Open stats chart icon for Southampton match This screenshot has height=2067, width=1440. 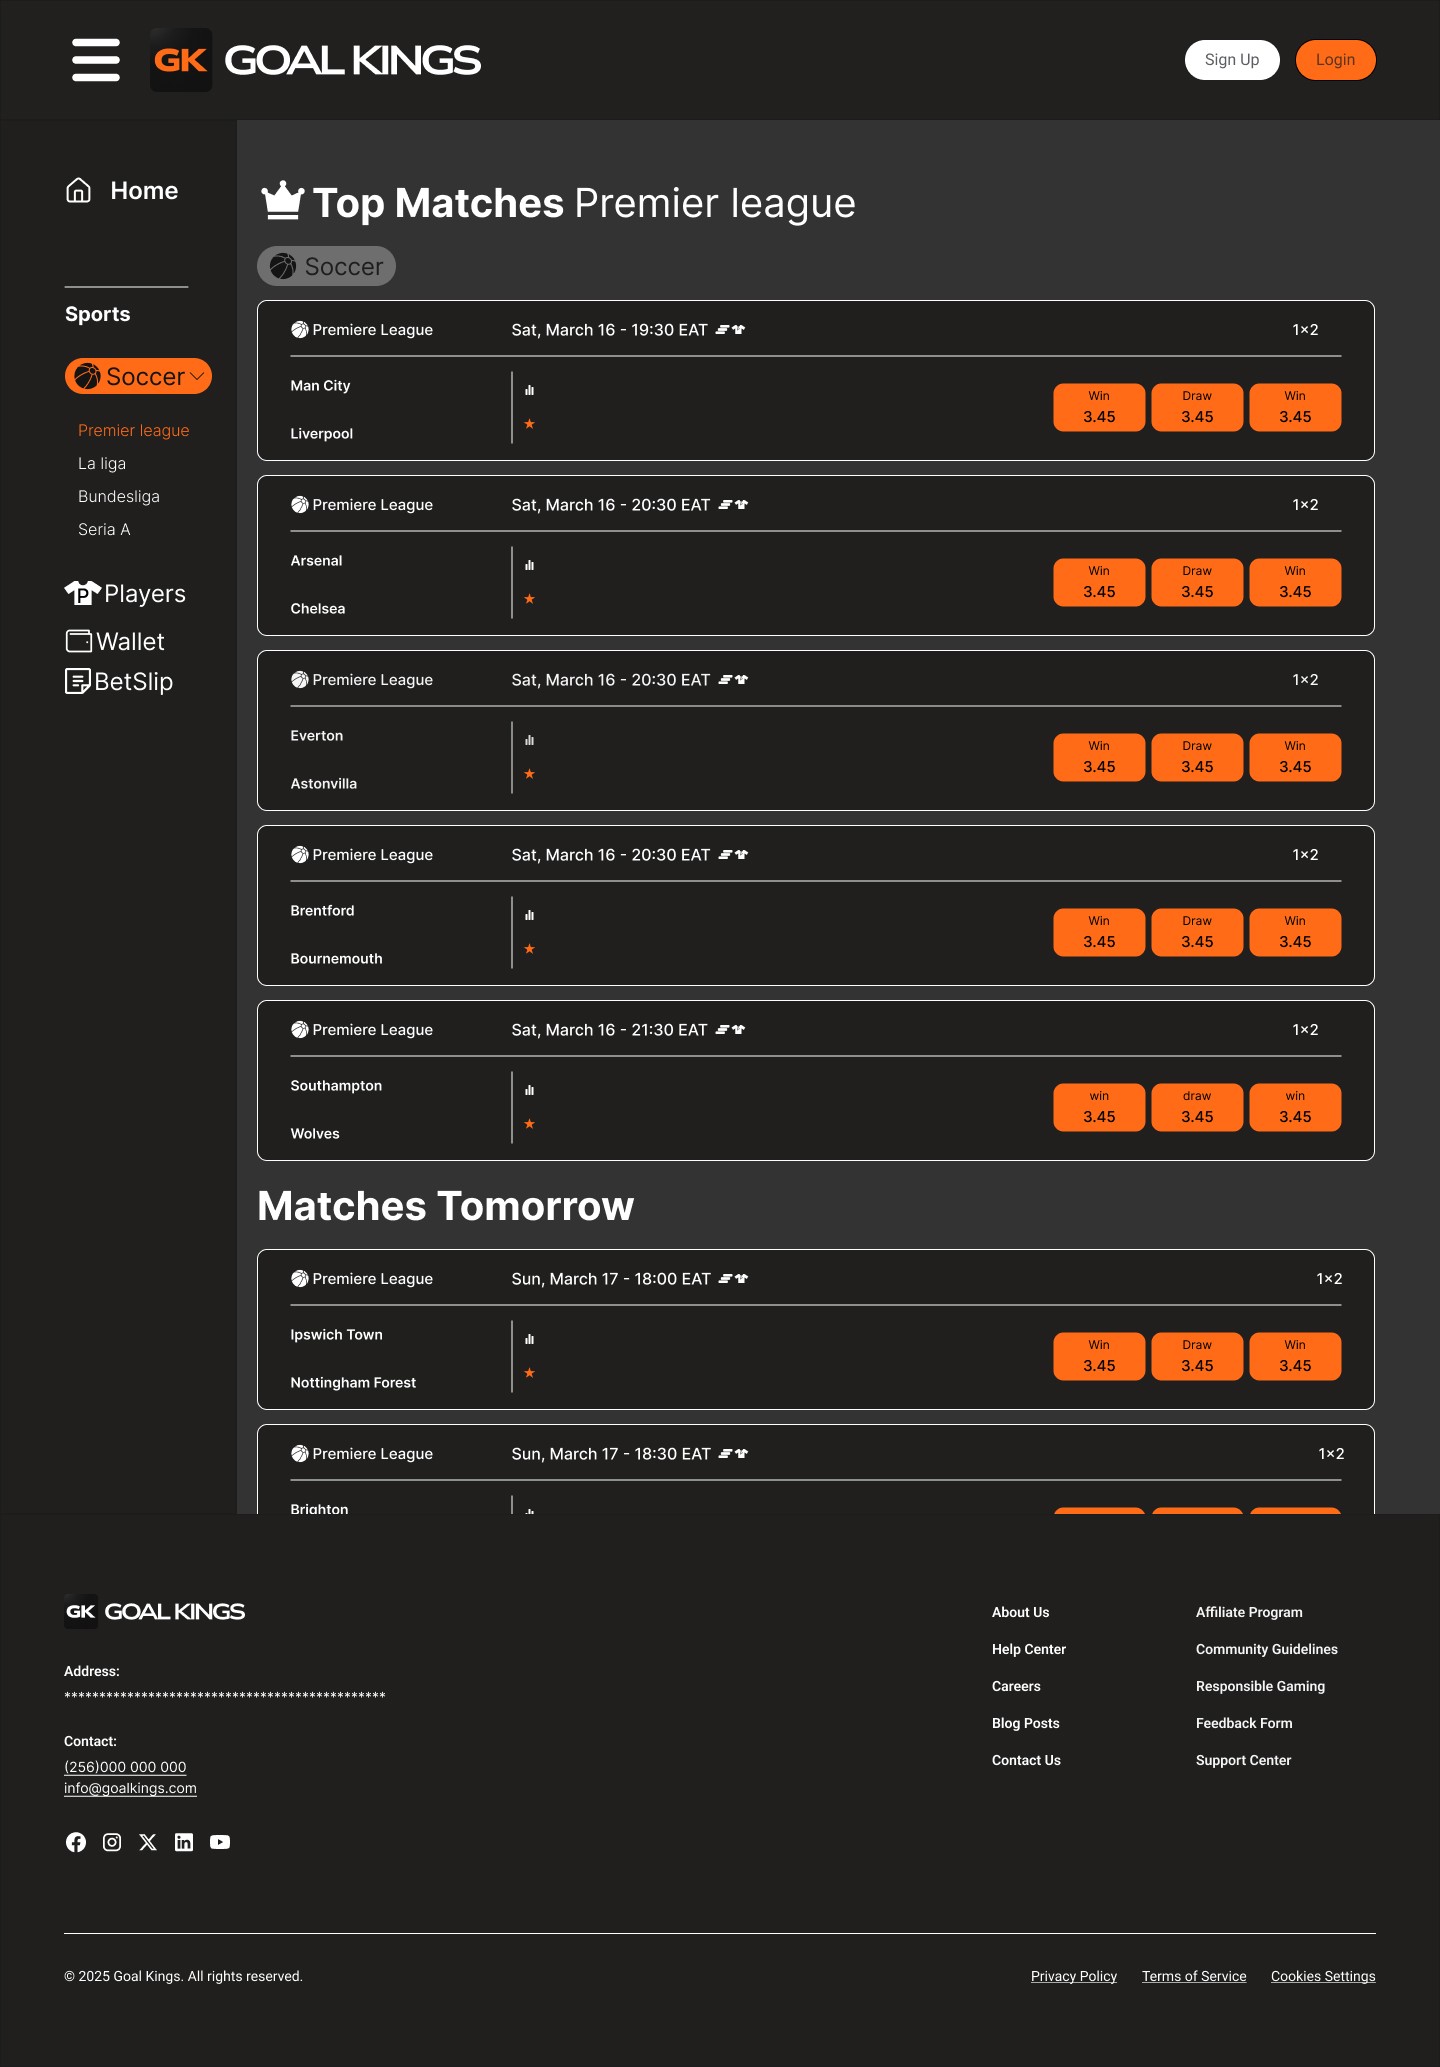click(530, 1090)
